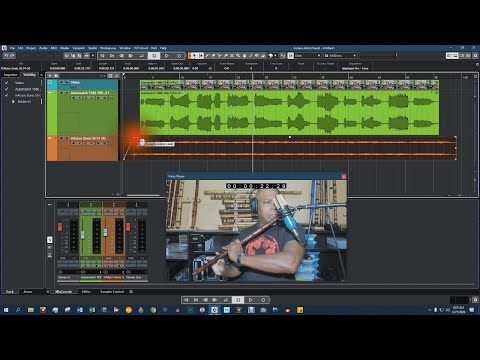Select the Automatch 1080 track header
480x360 pixels.
(82, 113)
